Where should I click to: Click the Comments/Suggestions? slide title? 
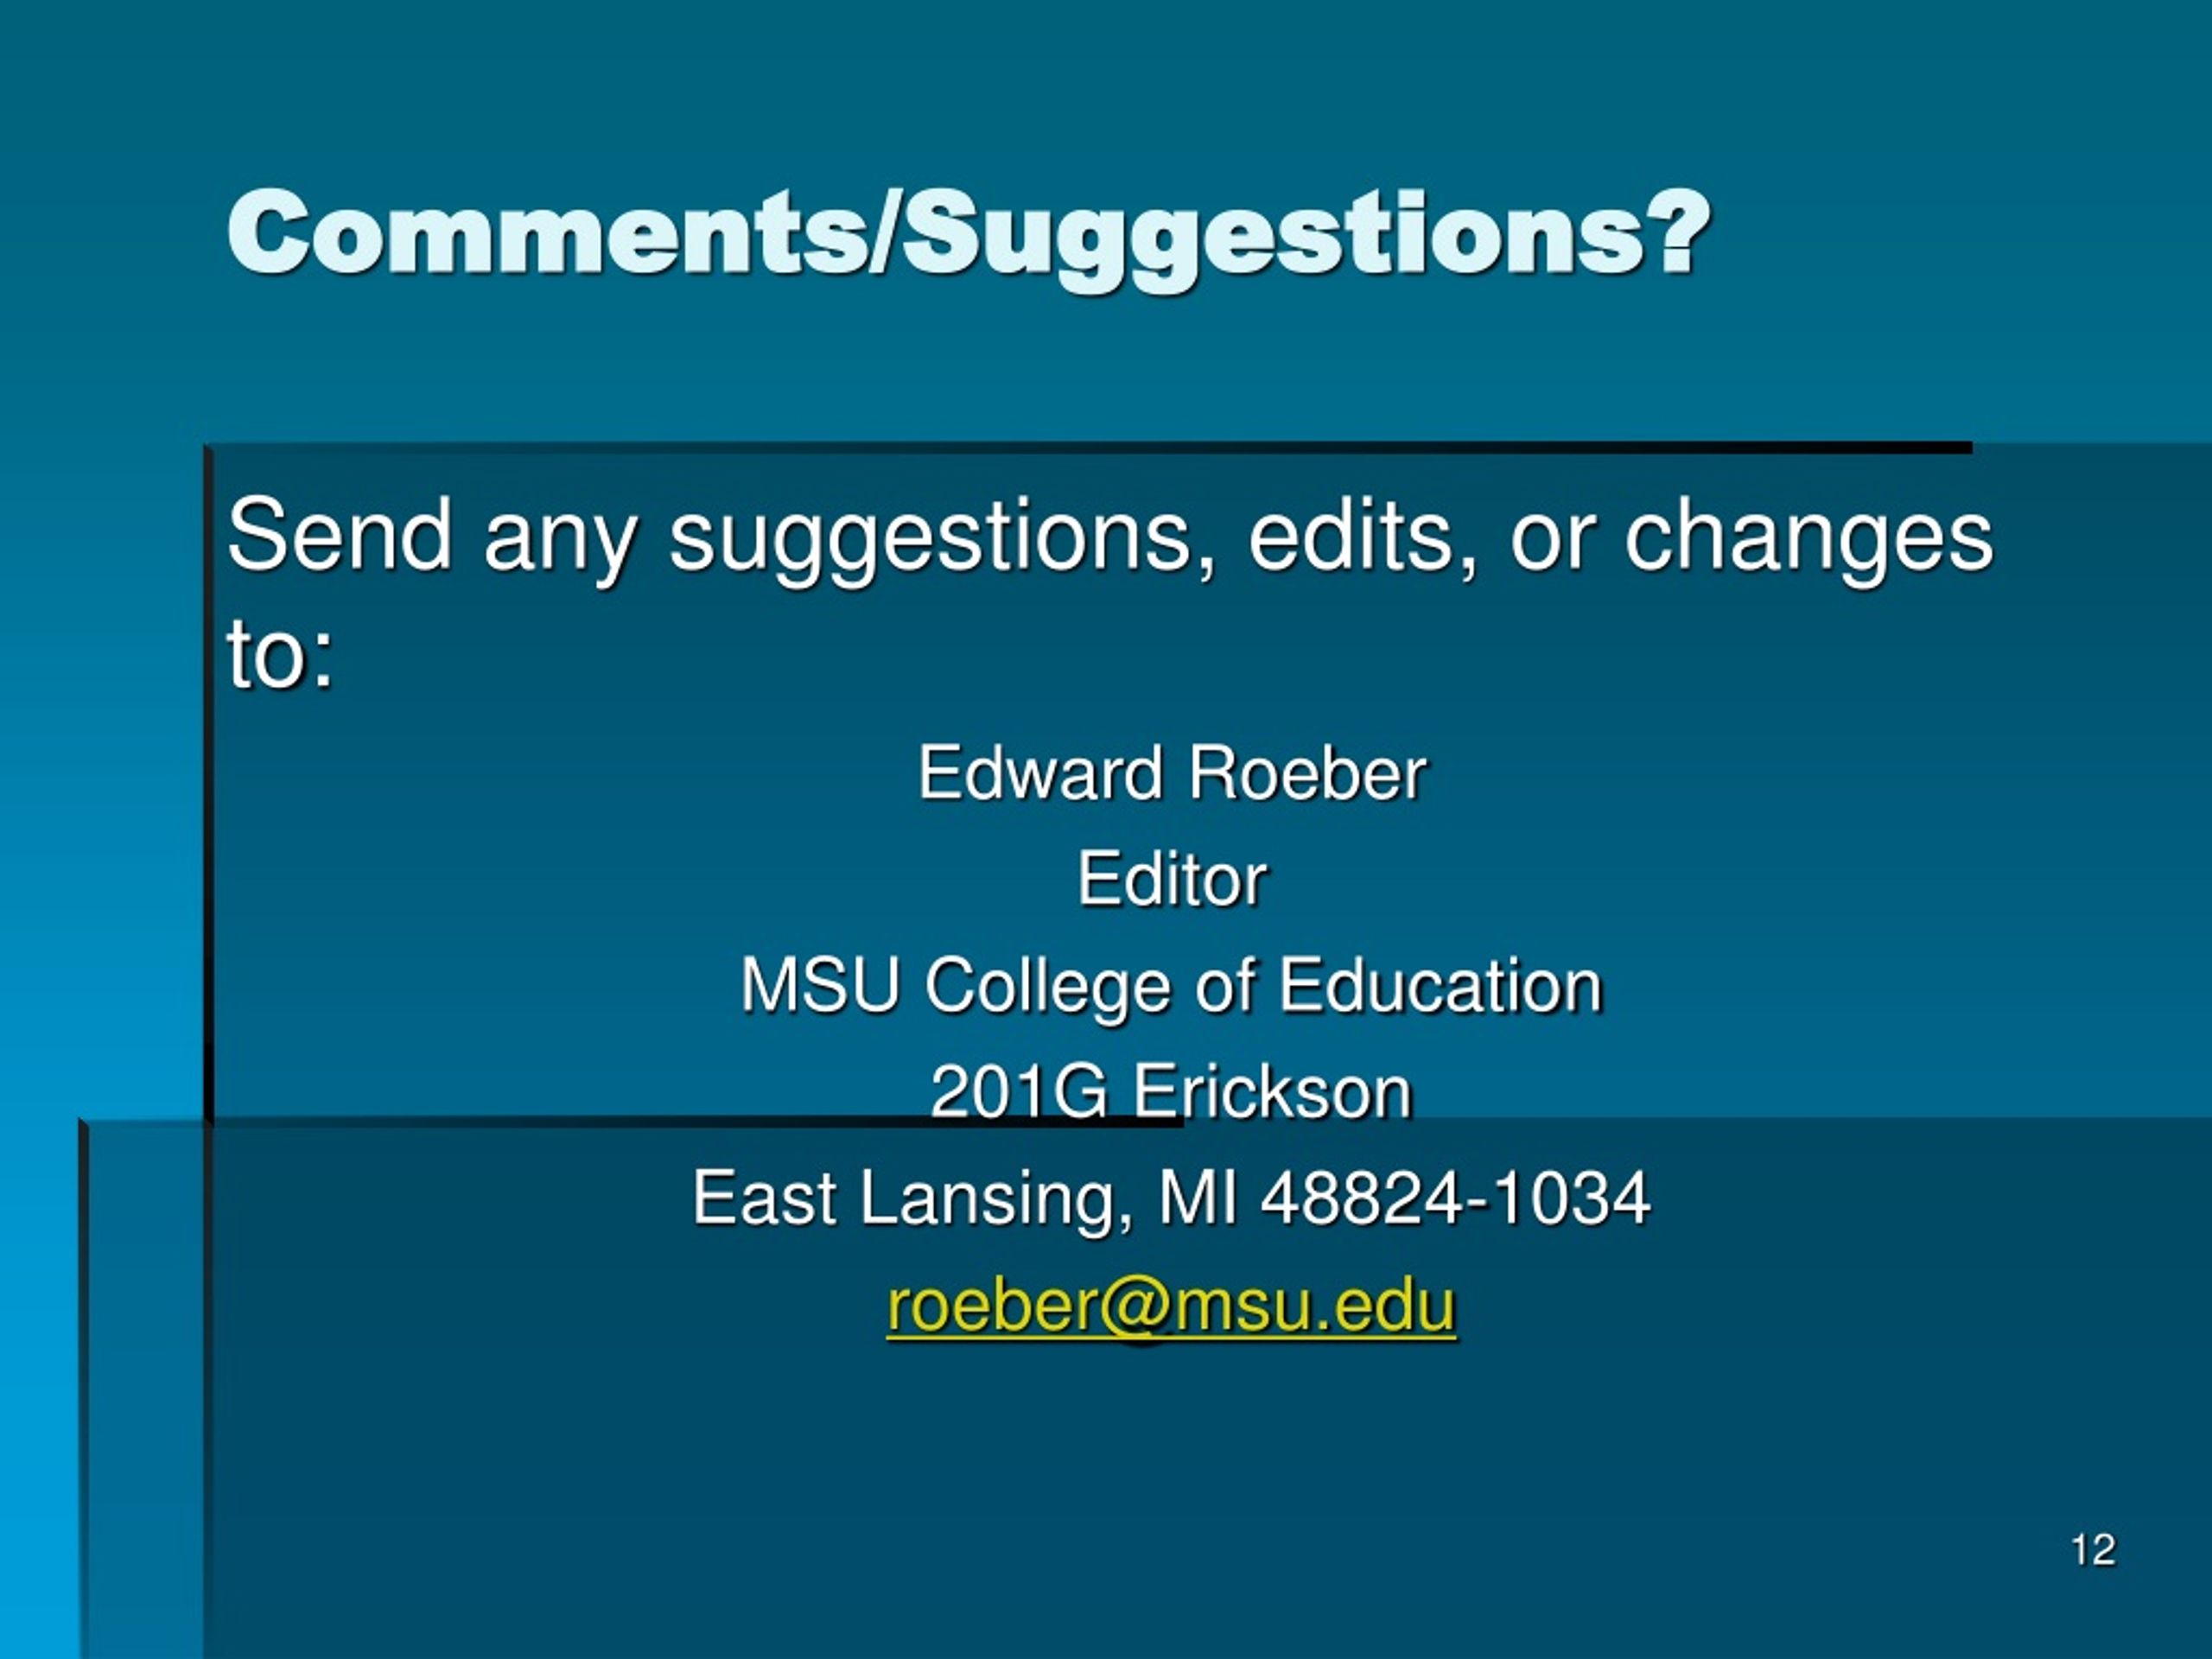click(x=969, y=238)
